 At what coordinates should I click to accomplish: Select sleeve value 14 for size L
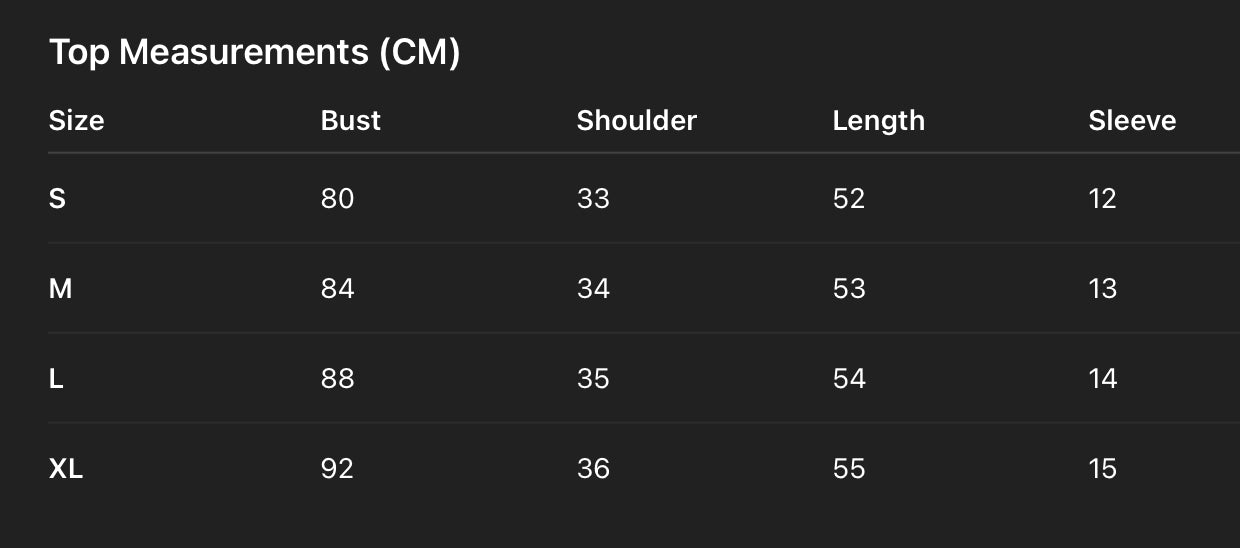click(x=1102, y=379)
